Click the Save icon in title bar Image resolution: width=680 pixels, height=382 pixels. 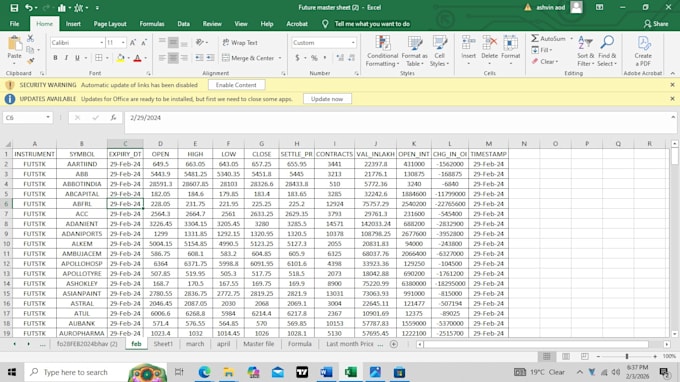(14, 8)
